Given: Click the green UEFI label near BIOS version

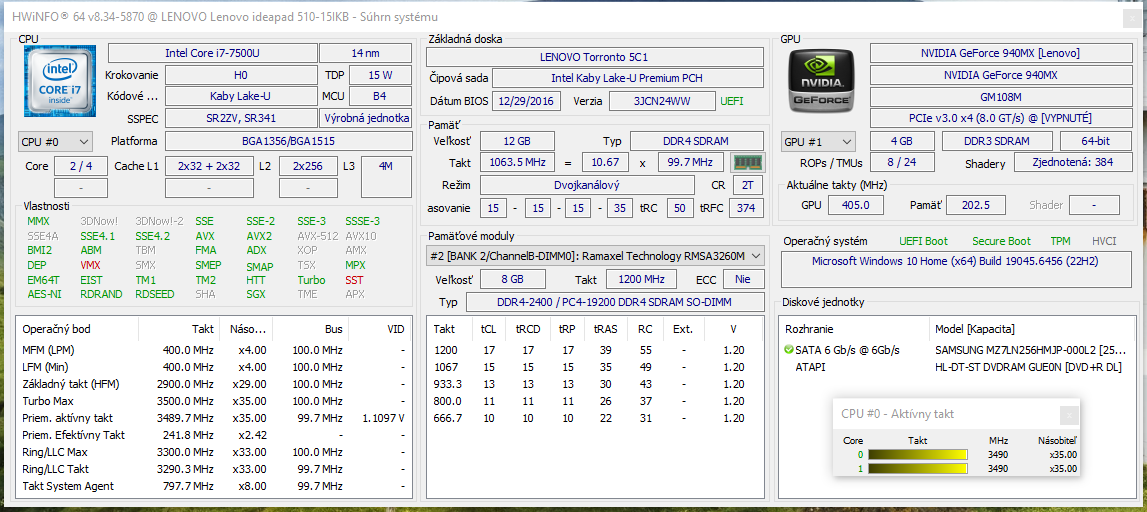Looking at the screenshot, I should [x=732, y=101].
